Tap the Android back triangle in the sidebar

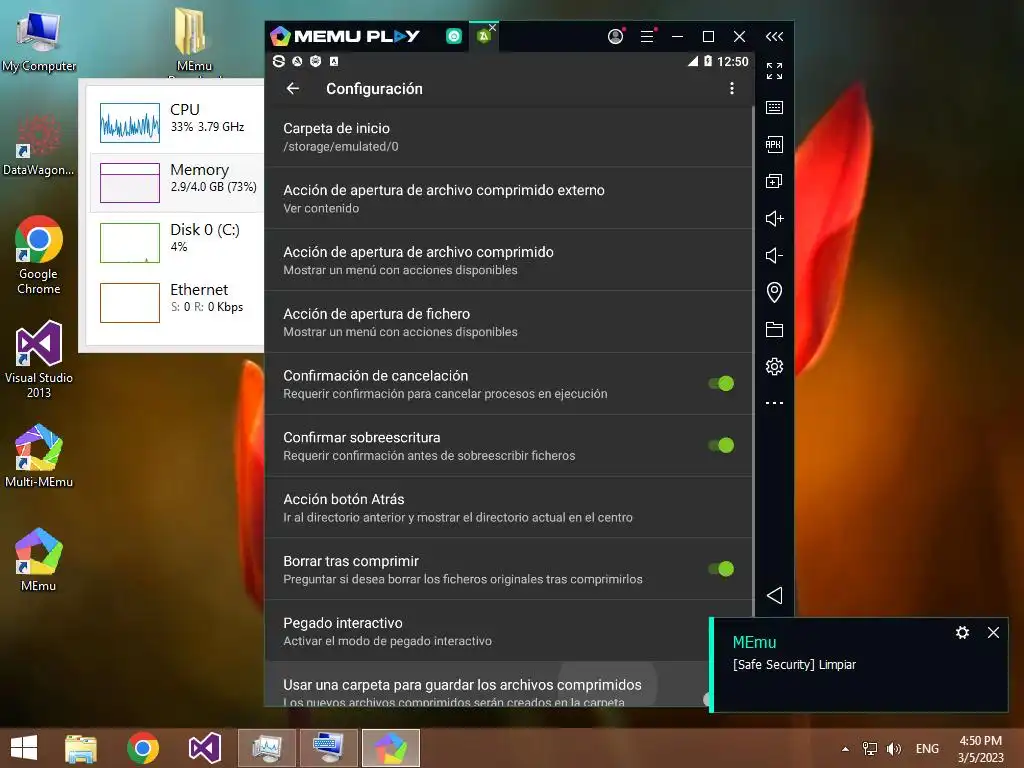click(774, 595)
